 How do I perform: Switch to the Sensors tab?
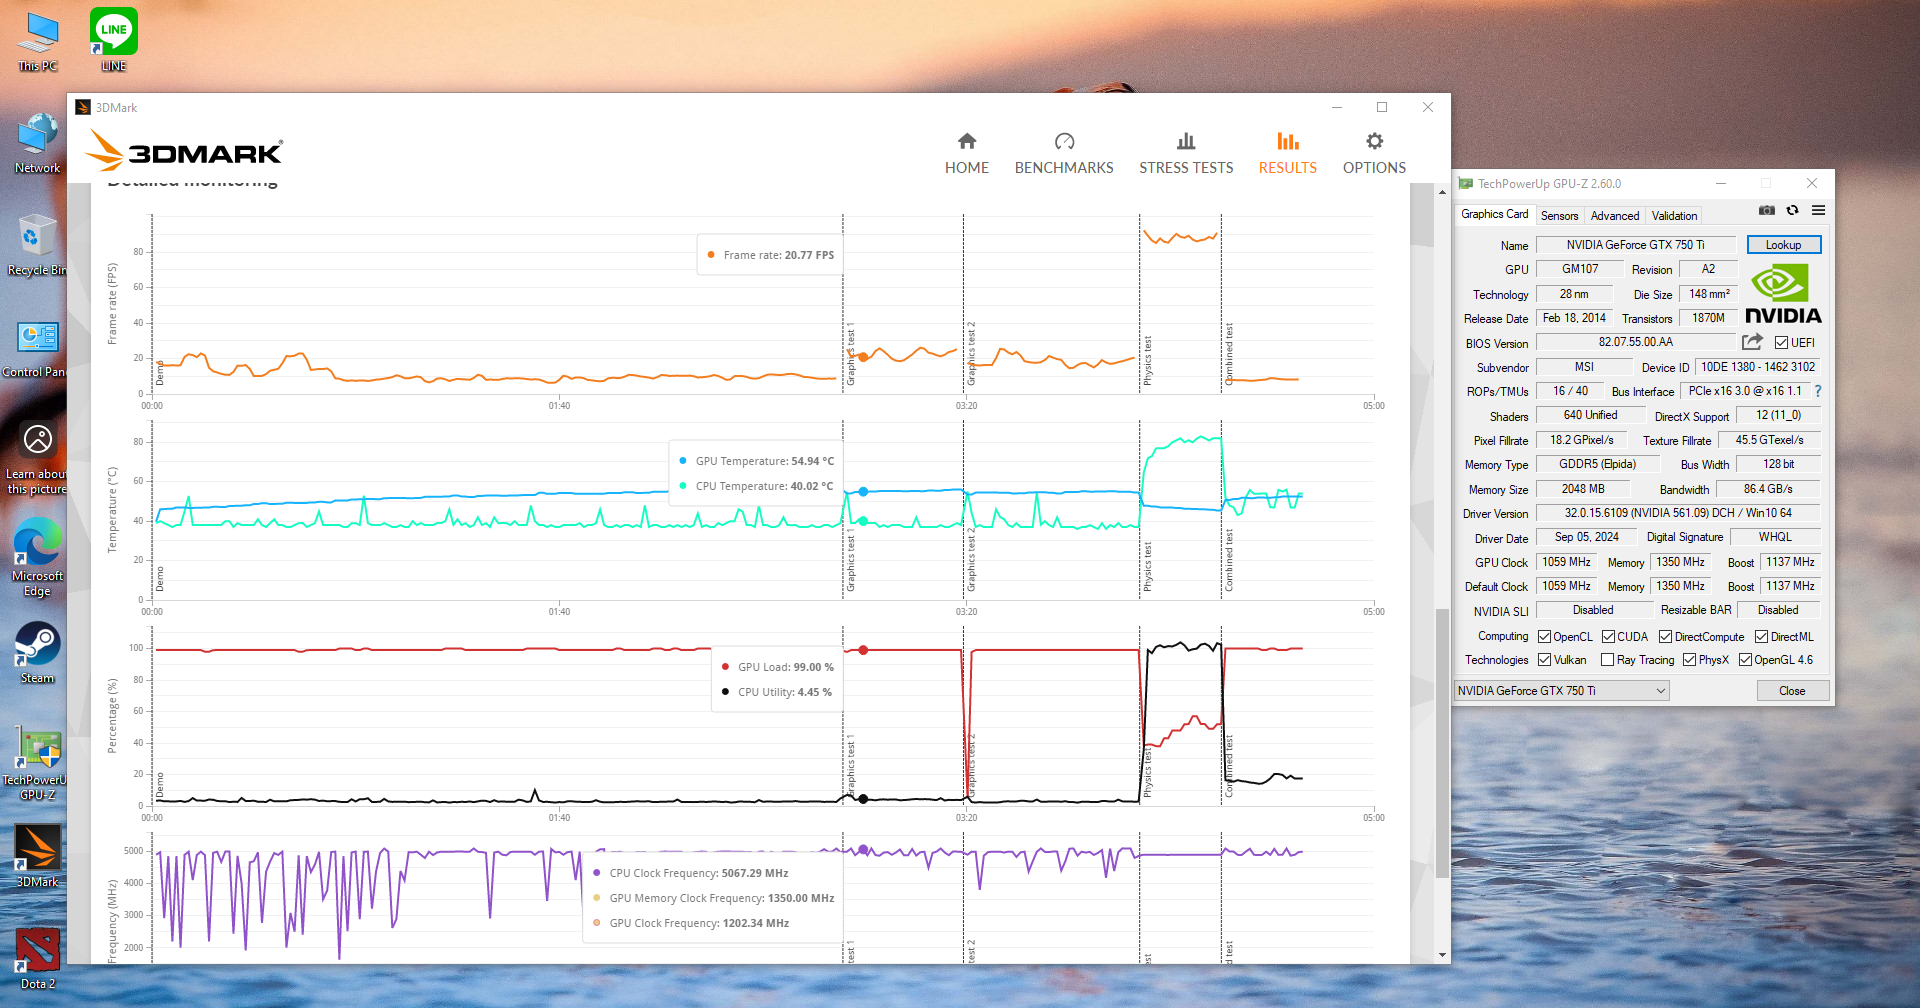point(1559,216)
